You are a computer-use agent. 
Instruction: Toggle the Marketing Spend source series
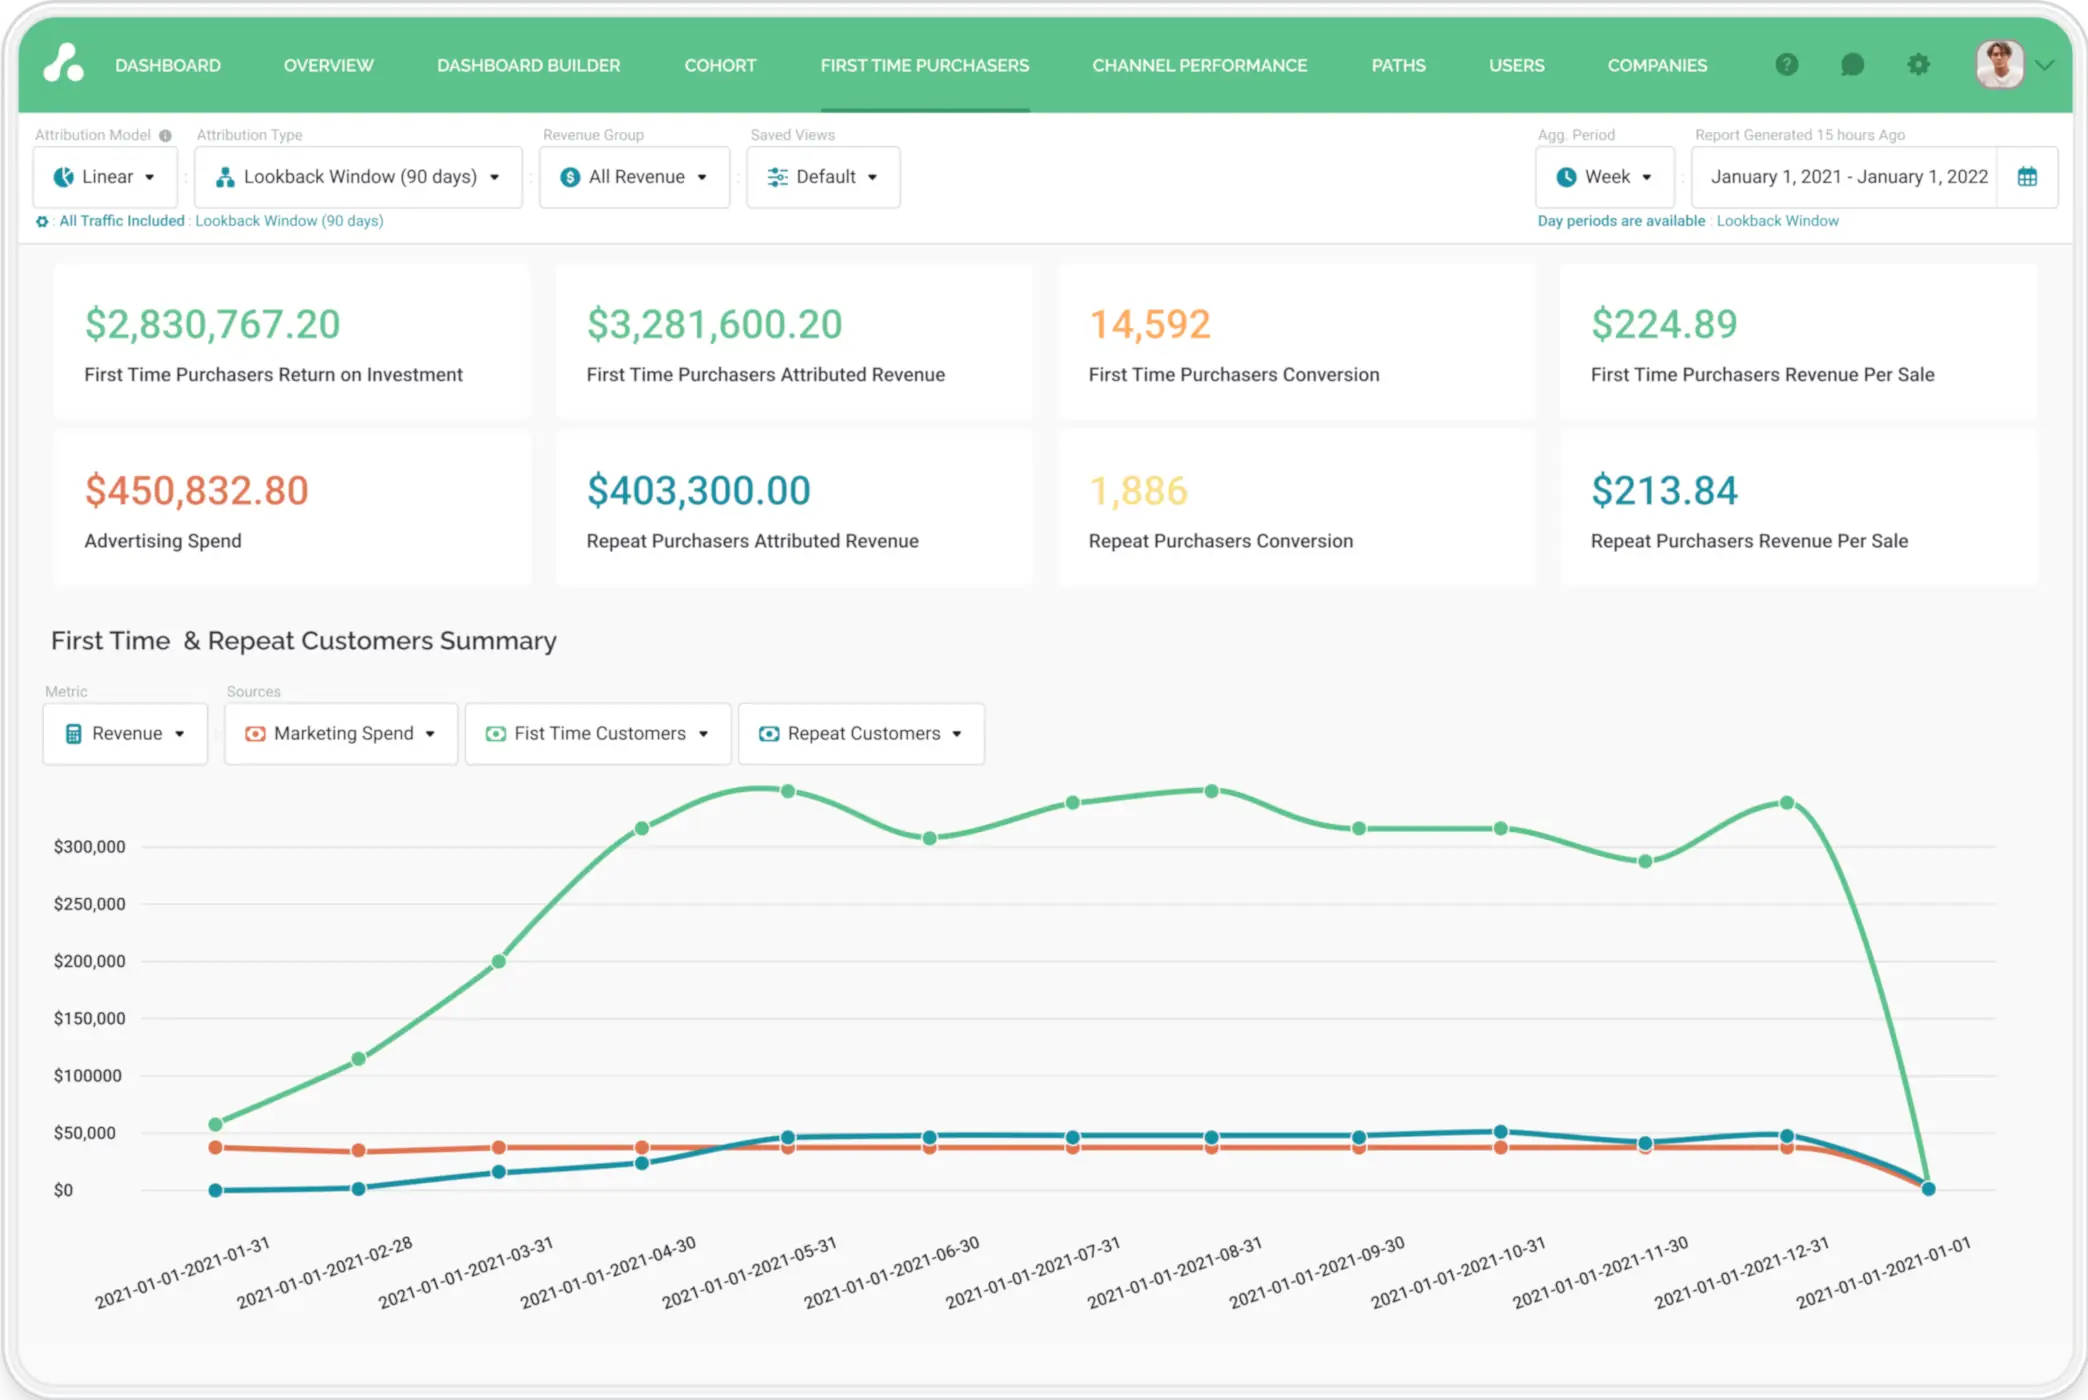tap(341, 734)
